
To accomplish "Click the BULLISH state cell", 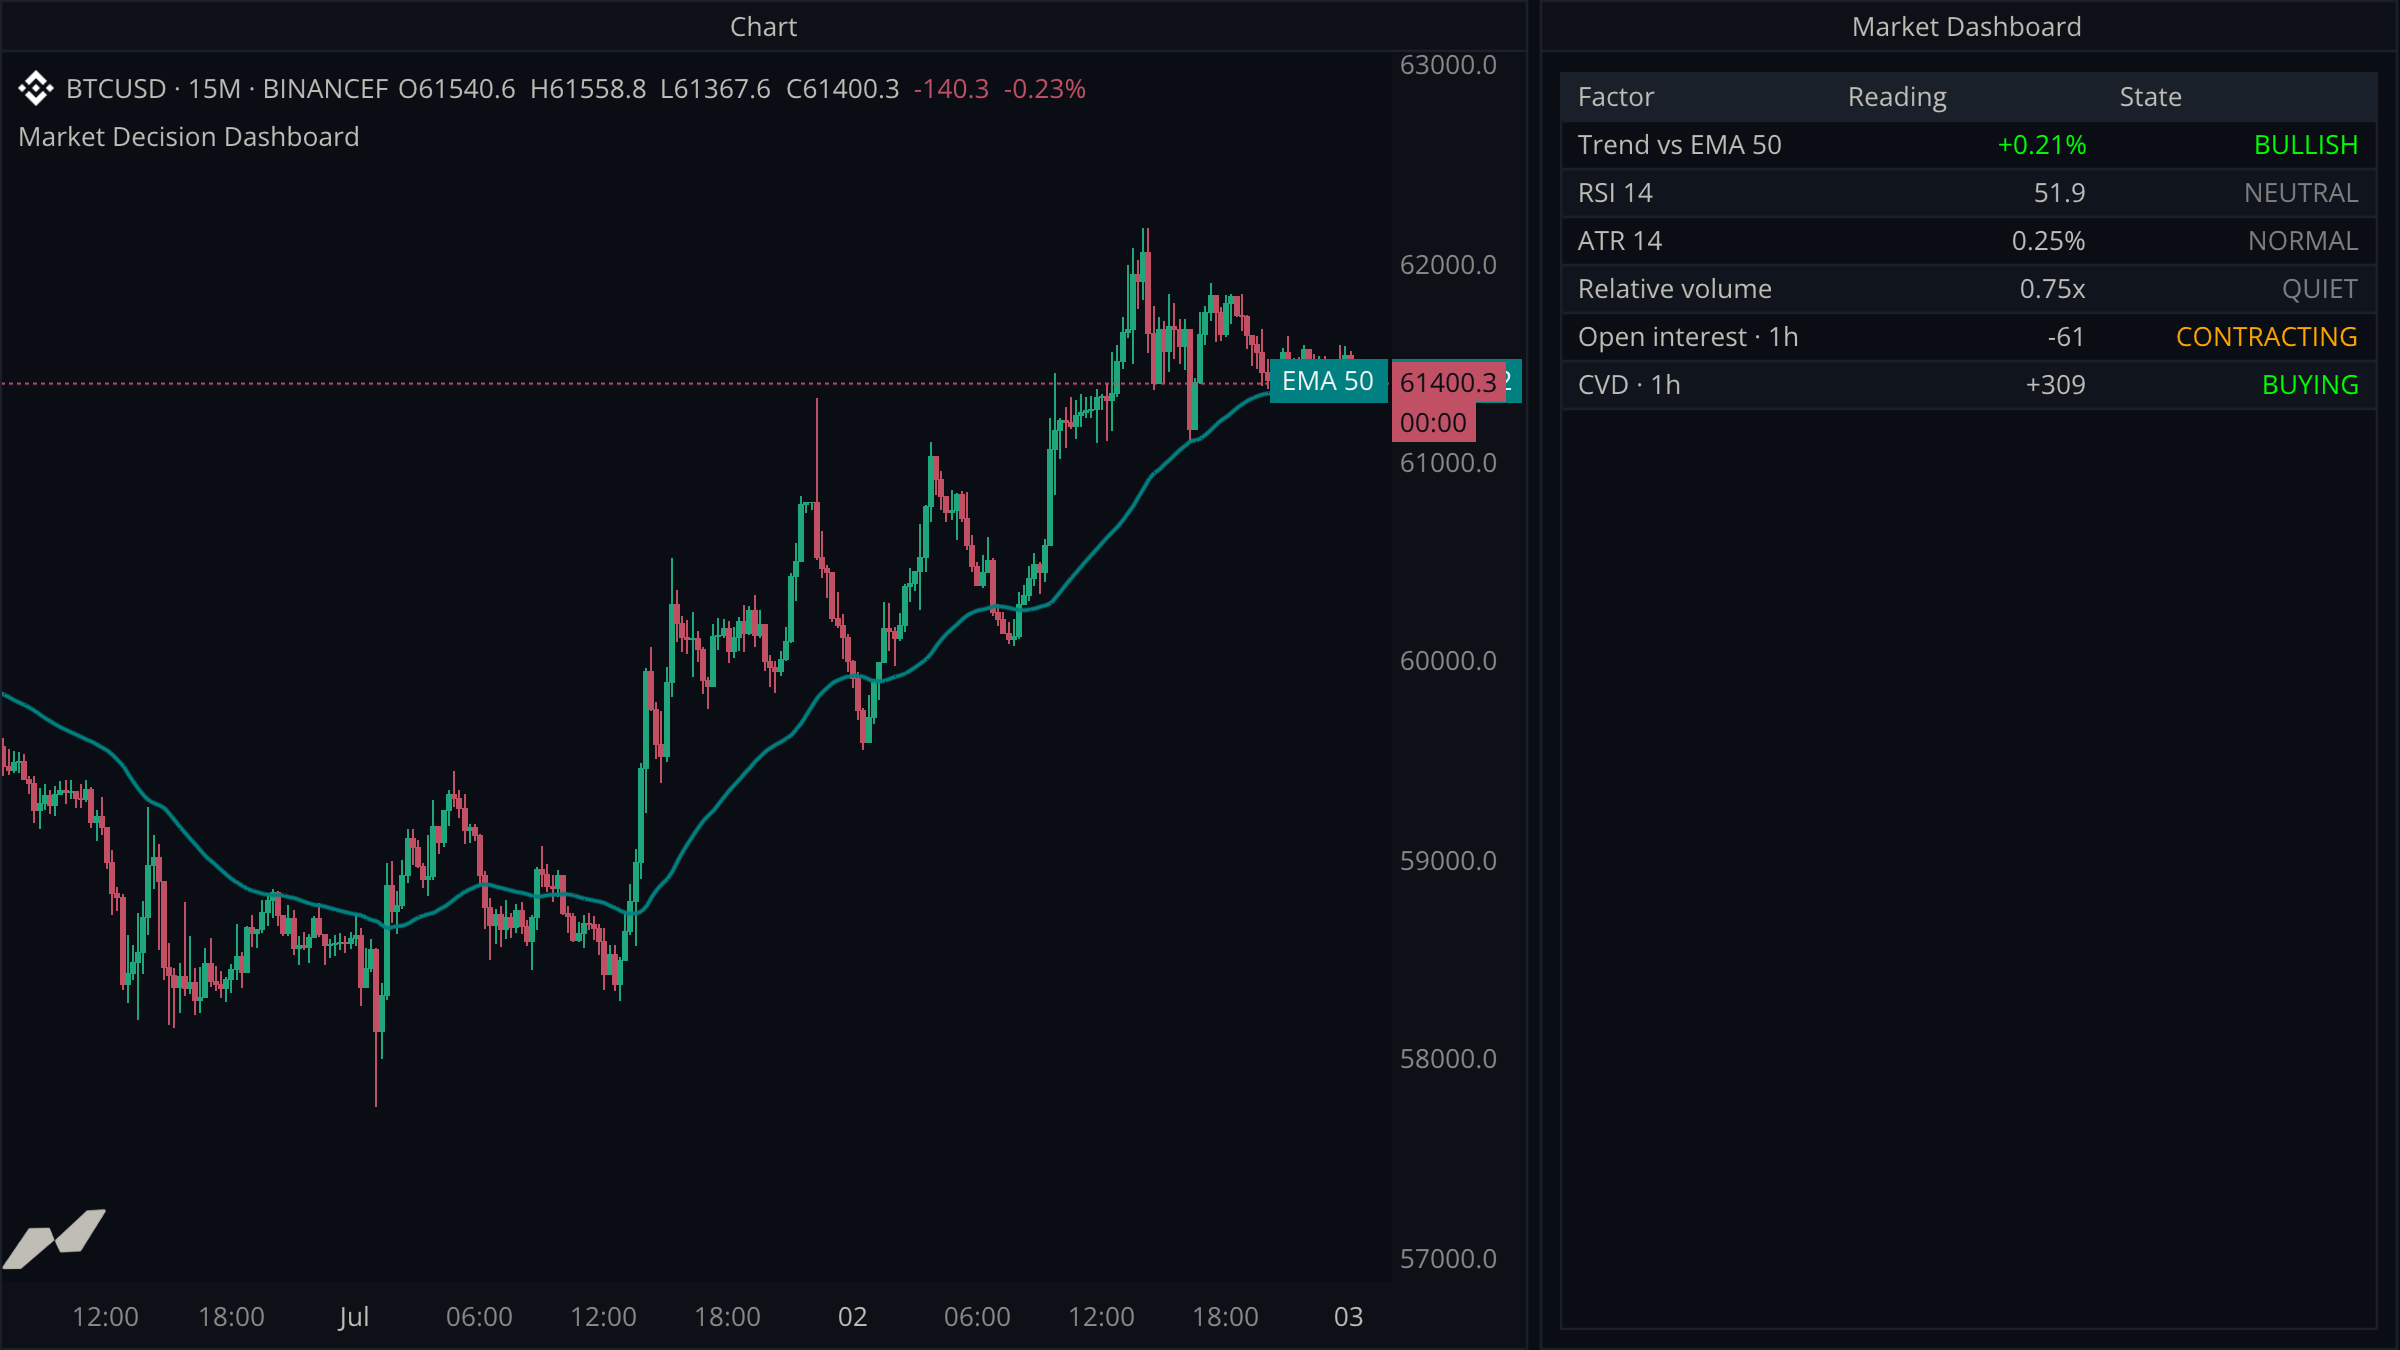I will (x=2306, y=145).
